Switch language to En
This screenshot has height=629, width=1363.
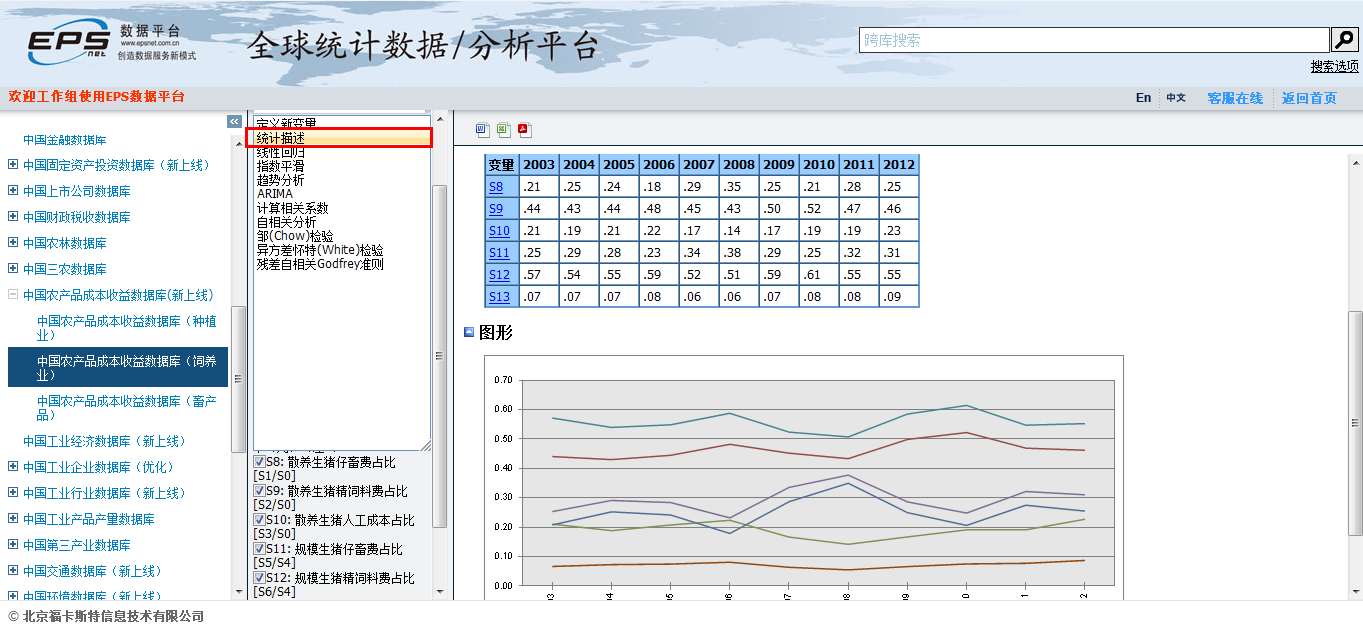coord(1143,98)
